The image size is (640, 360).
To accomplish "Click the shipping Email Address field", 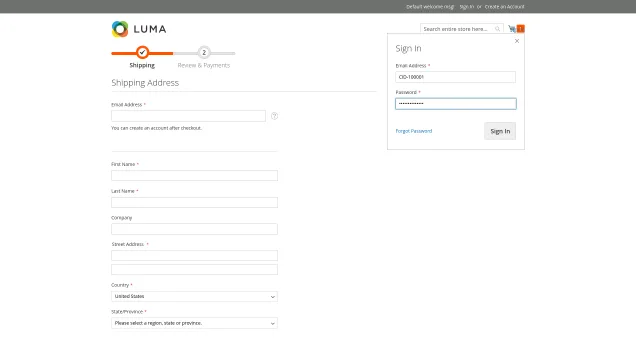I will (x=189, y=116).
